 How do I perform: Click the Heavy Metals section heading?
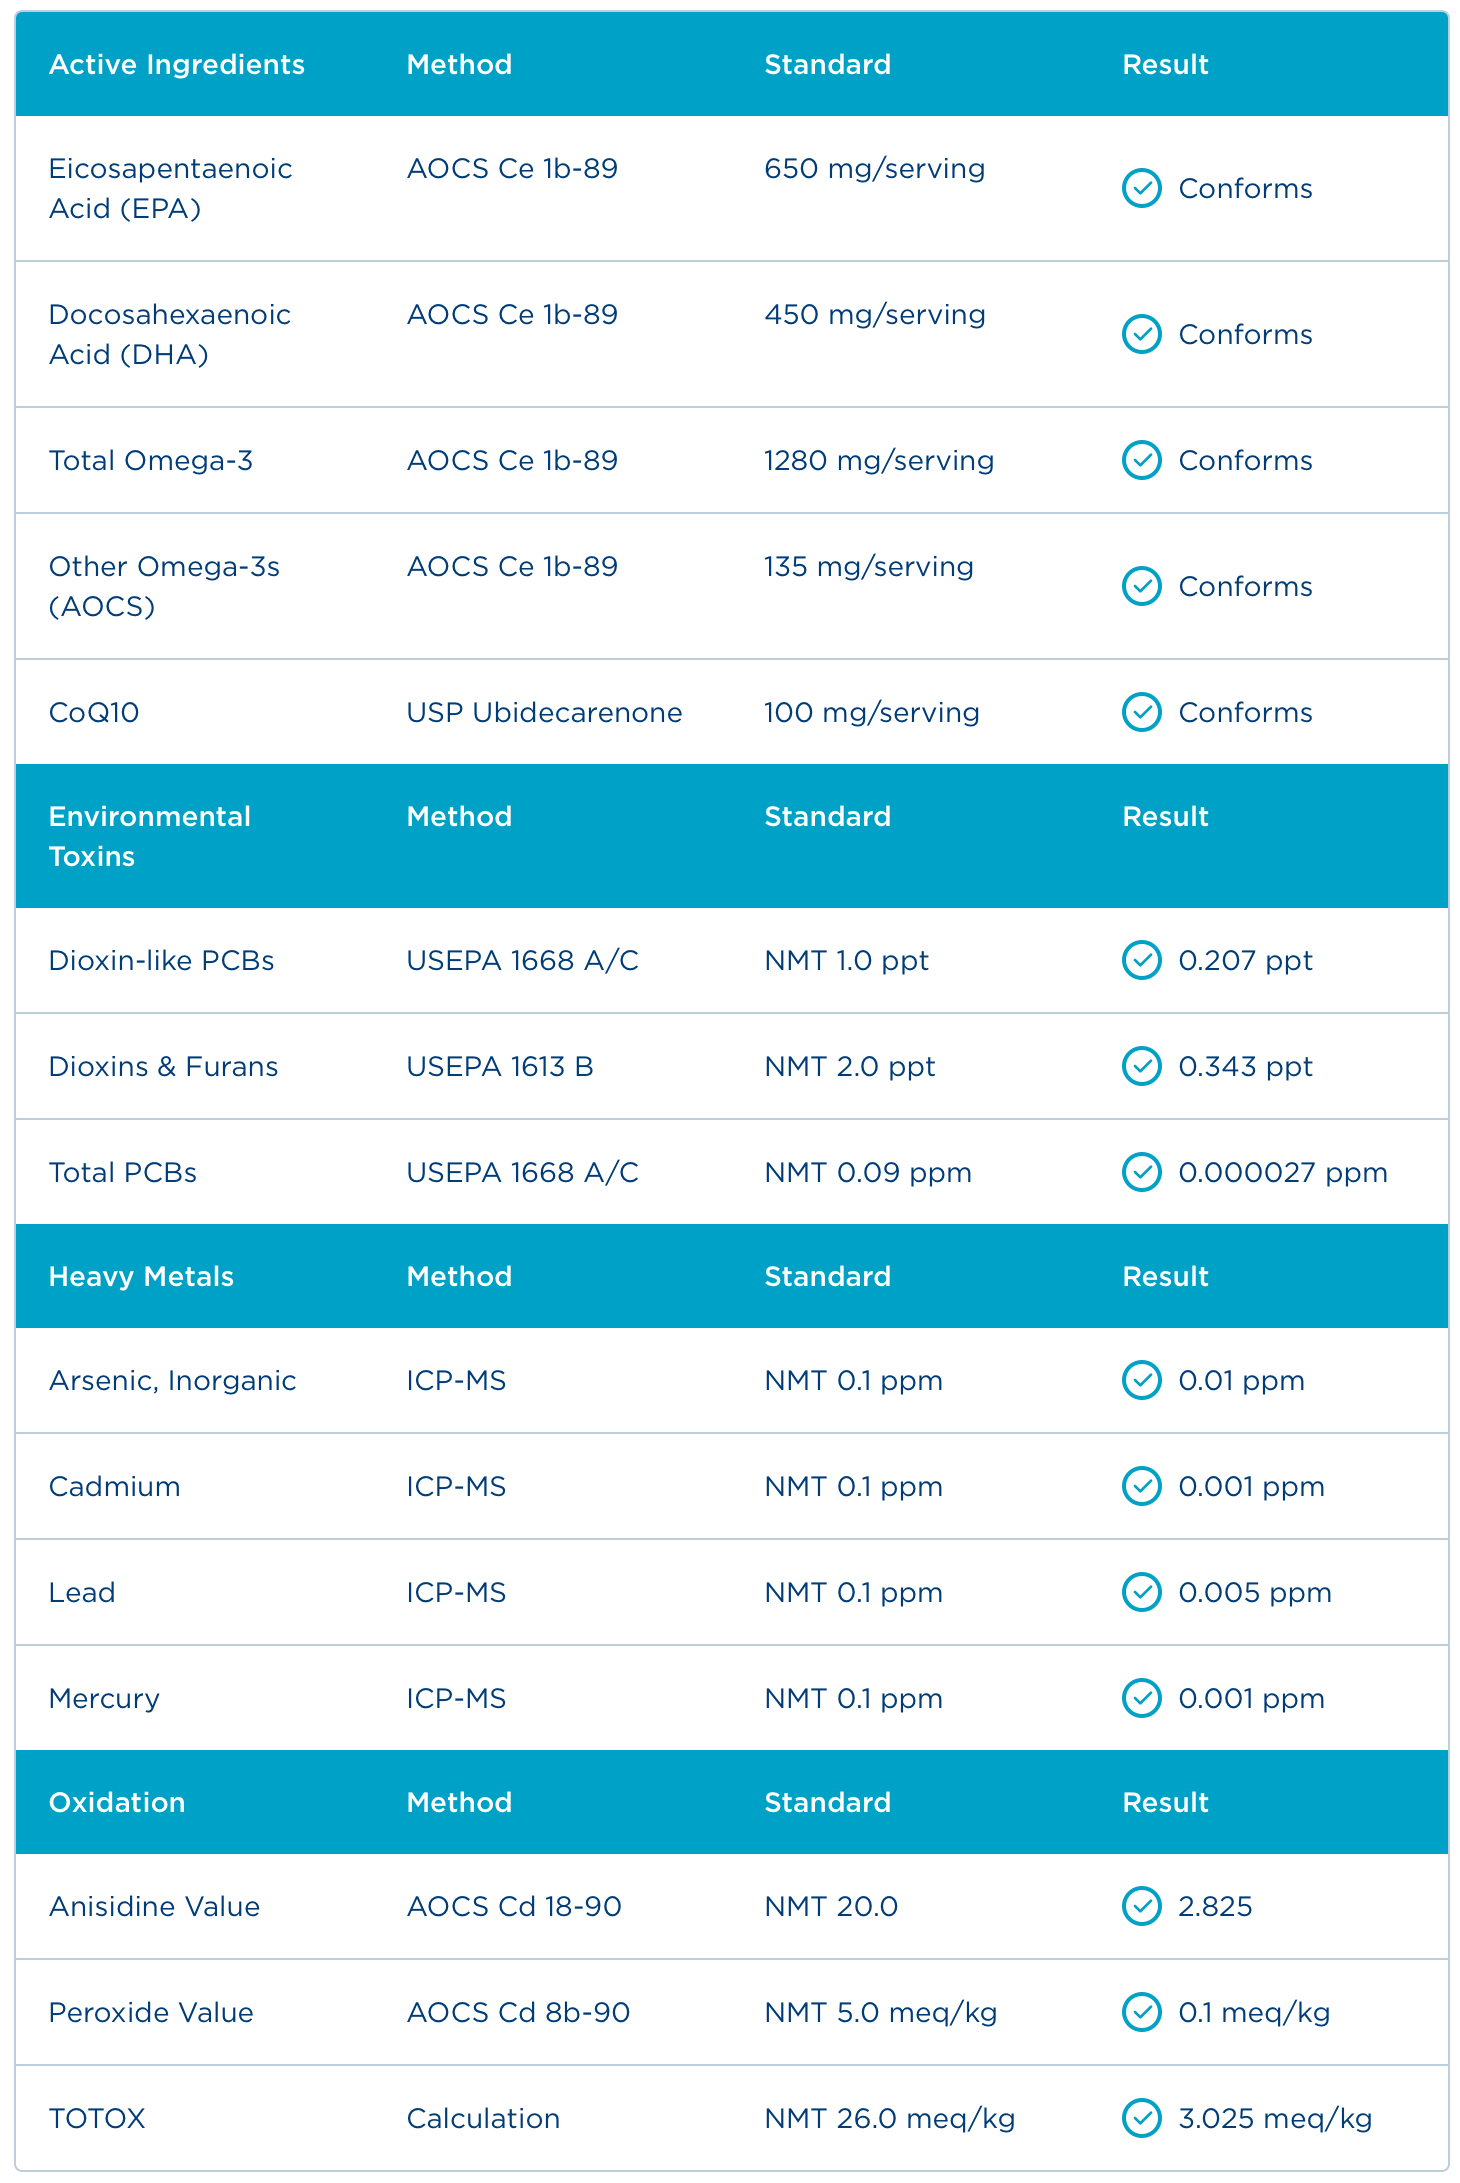[141, 1276]
